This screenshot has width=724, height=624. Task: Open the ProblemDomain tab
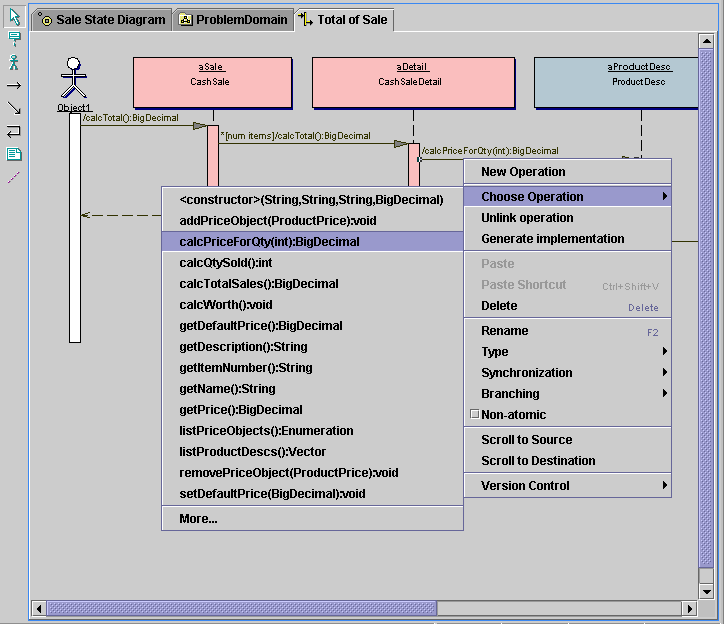coord(233,20)
